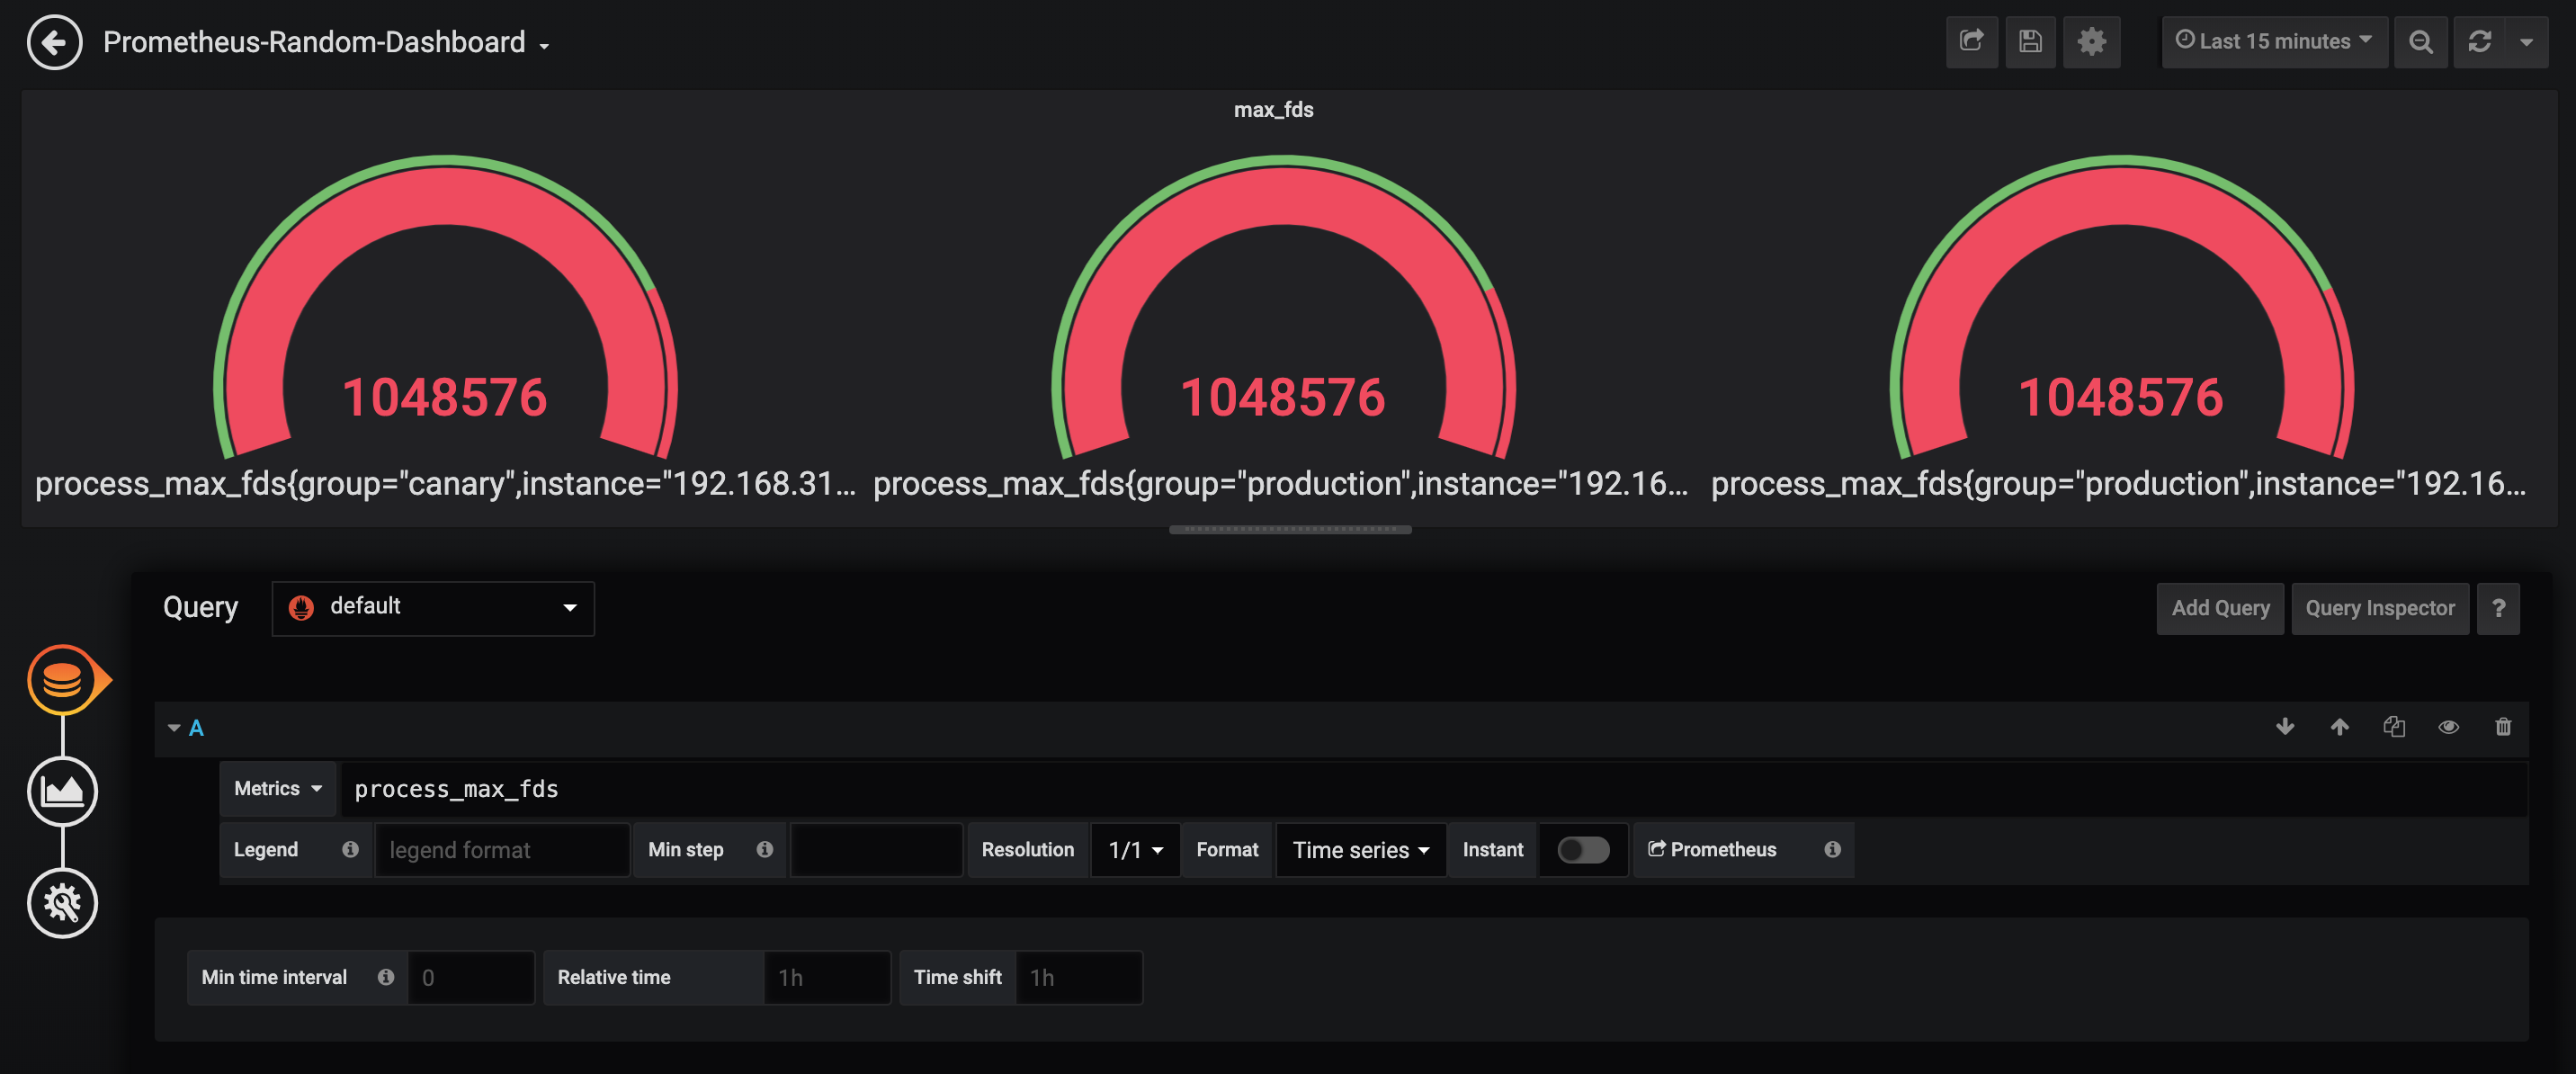Open the default data source dropdown
This screenshot has height=1074, width=2576.
click(x=433, y=608)
